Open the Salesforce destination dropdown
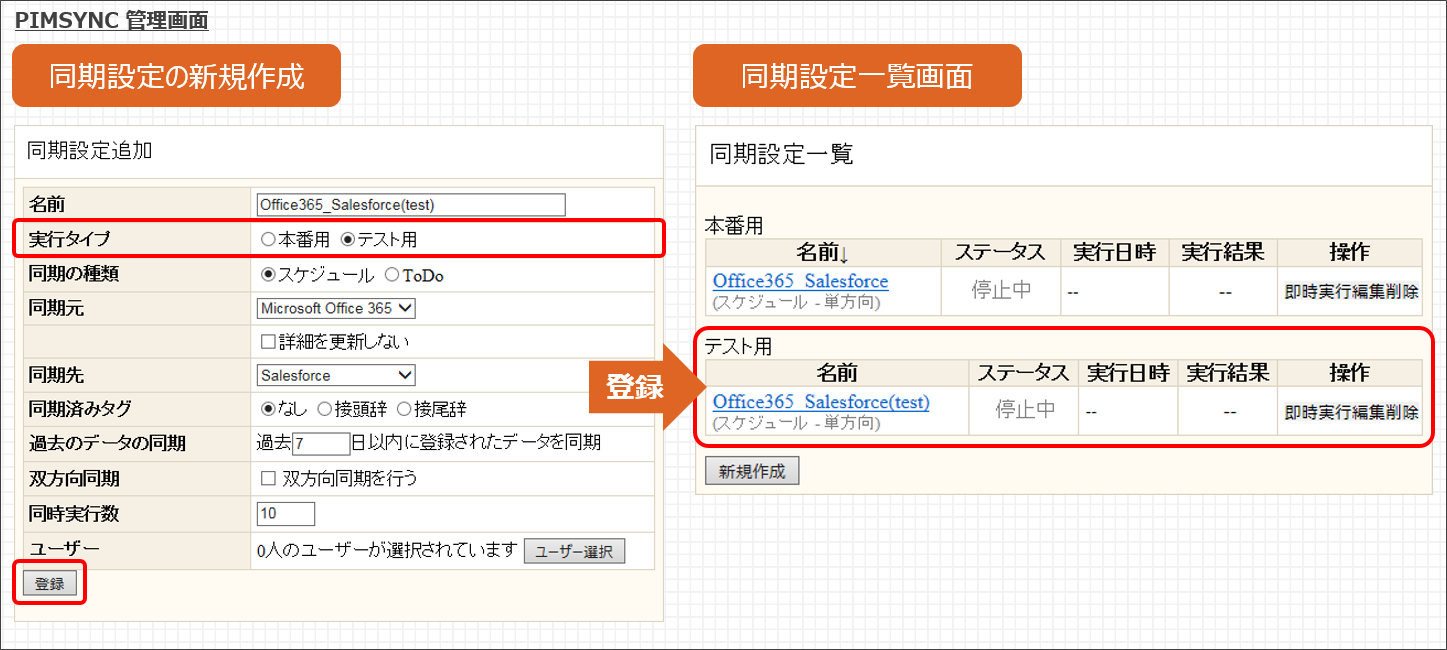The height and width of the screenshot is (650, 1447). 336,375
